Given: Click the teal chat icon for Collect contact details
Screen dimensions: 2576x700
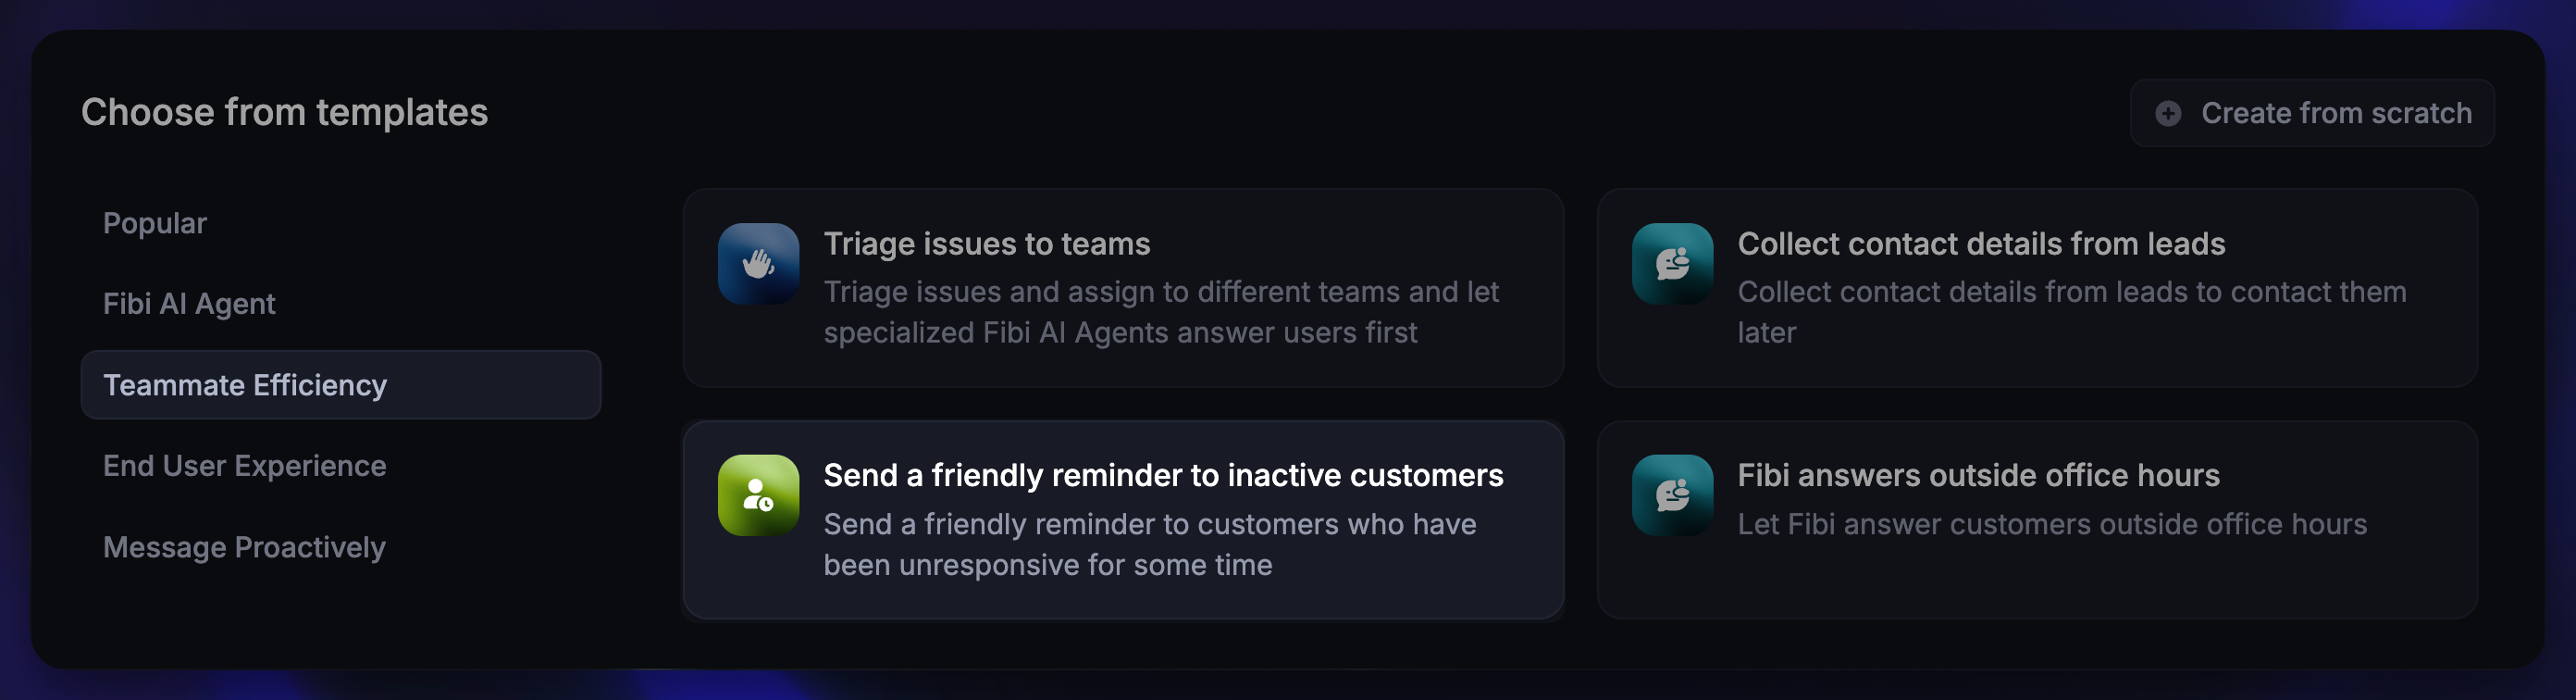Looking at the screenshot, I should (1672, 264).
